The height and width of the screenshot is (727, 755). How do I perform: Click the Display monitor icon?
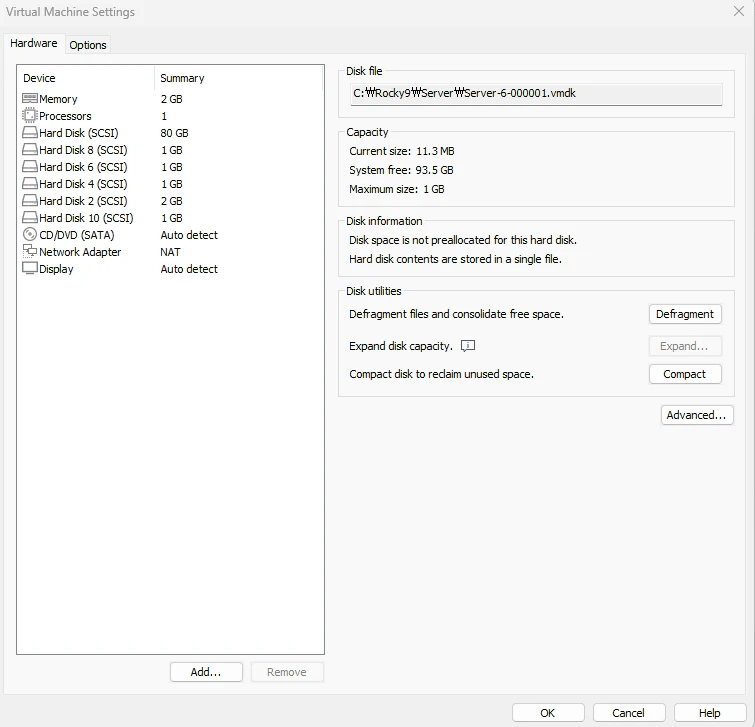click(x=29, y=269)
